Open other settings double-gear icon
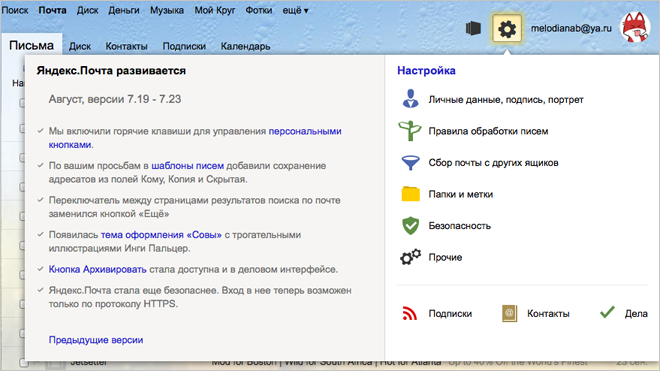660x371 pixels. tap(410, 257)
